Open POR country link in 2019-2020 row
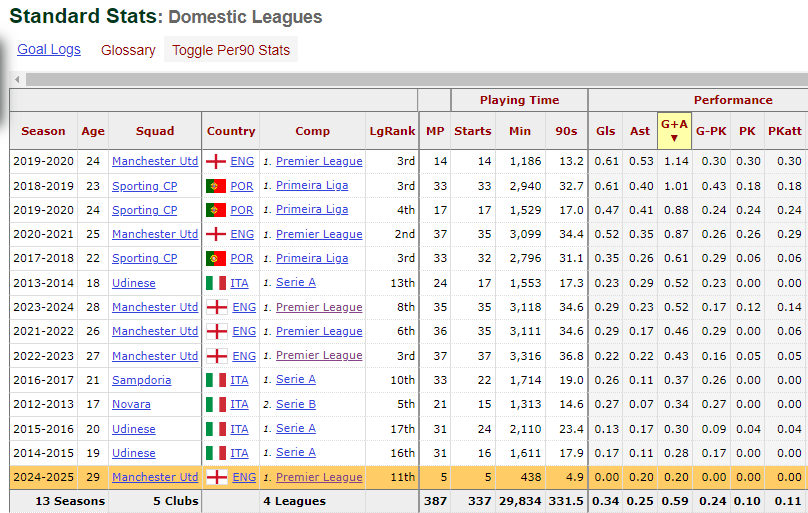Viewport: 808px width, 513px height. click(242, 210)
